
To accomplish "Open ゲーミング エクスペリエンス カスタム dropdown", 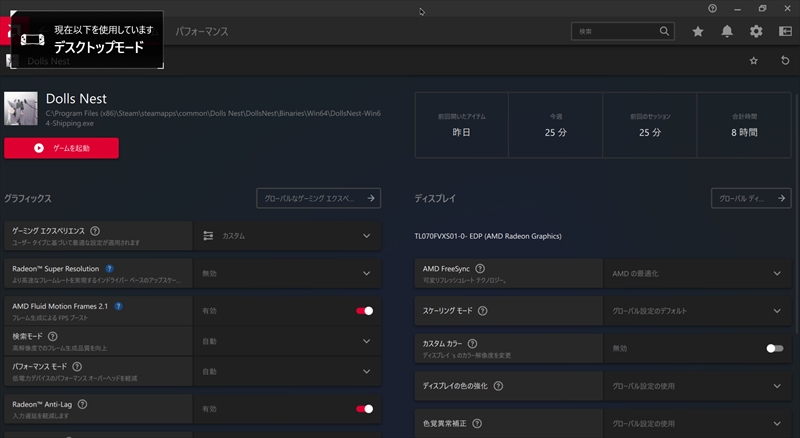I will coord(287,236).
